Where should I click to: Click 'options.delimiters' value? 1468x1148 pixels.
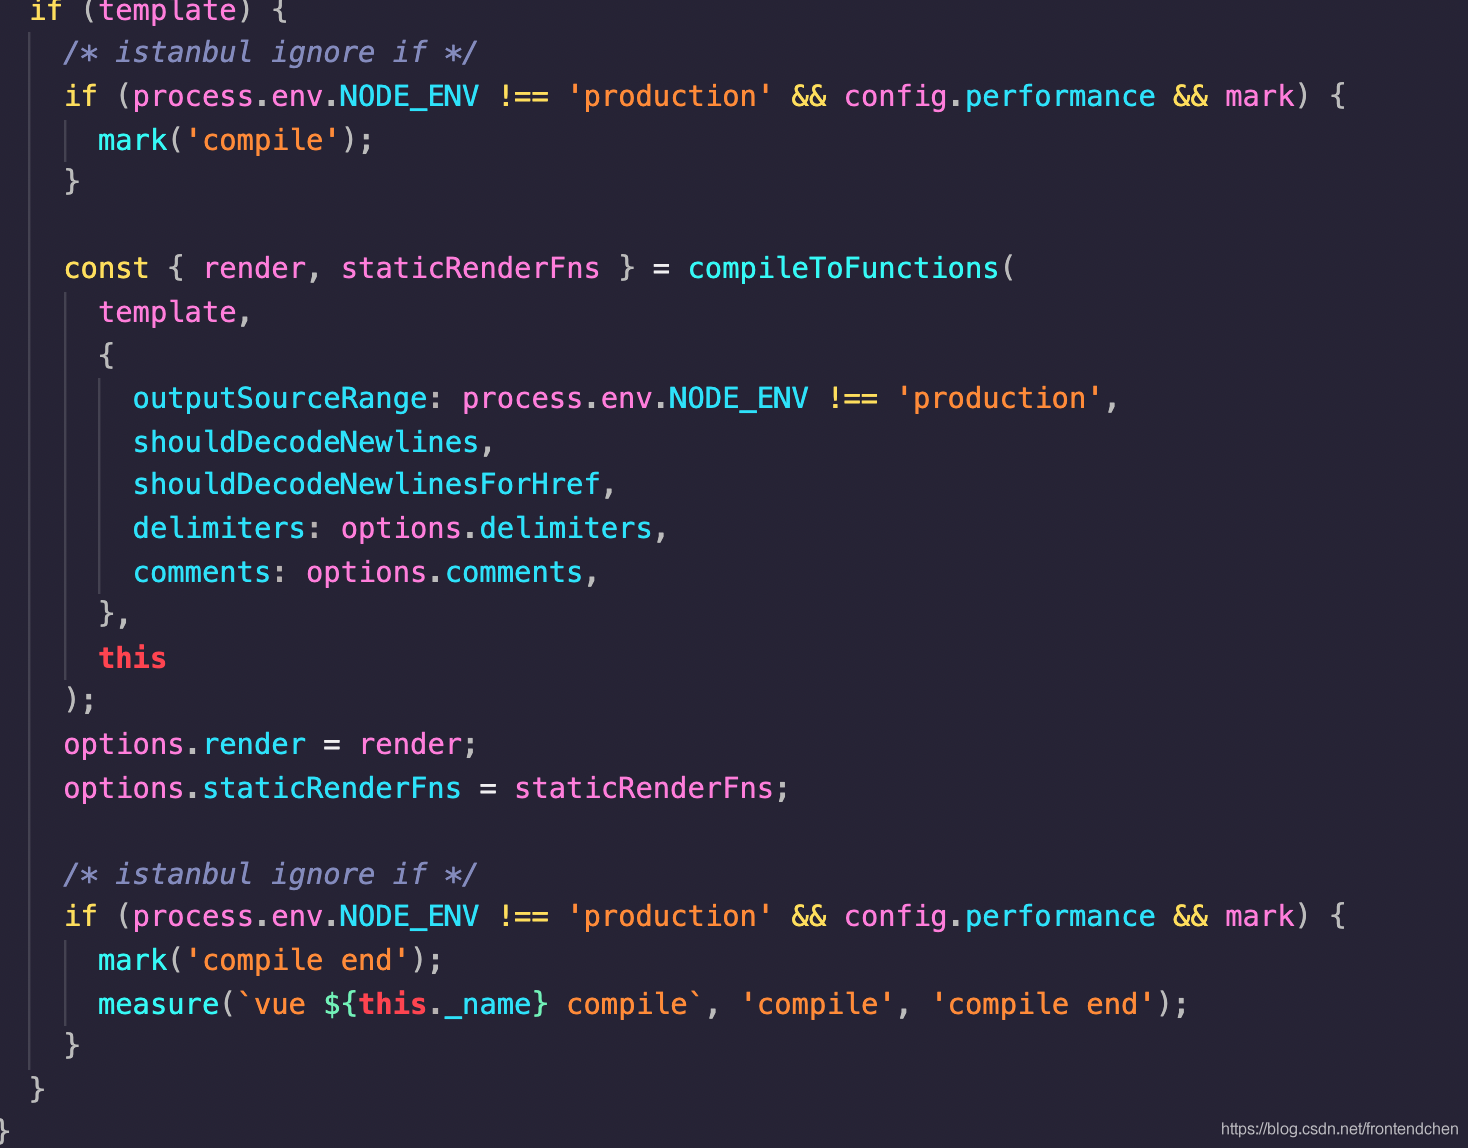click(x=496, y=528)
